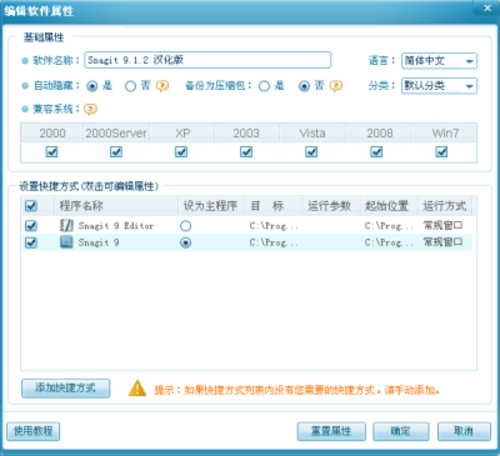
Task: Uncheck the Snagit 9 row checkbox
Action: (31, 242)
